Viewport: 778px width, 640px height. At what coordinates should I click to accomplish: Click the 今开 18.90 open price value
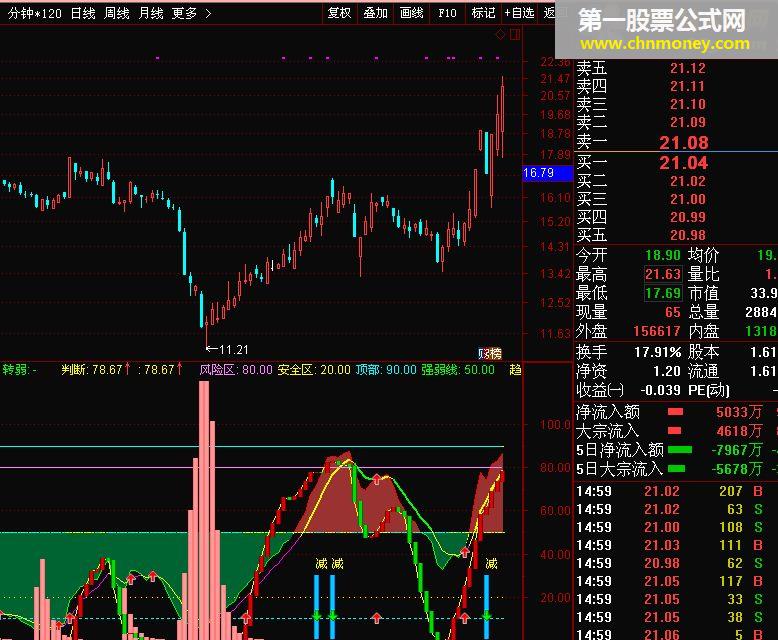(663, 255)
